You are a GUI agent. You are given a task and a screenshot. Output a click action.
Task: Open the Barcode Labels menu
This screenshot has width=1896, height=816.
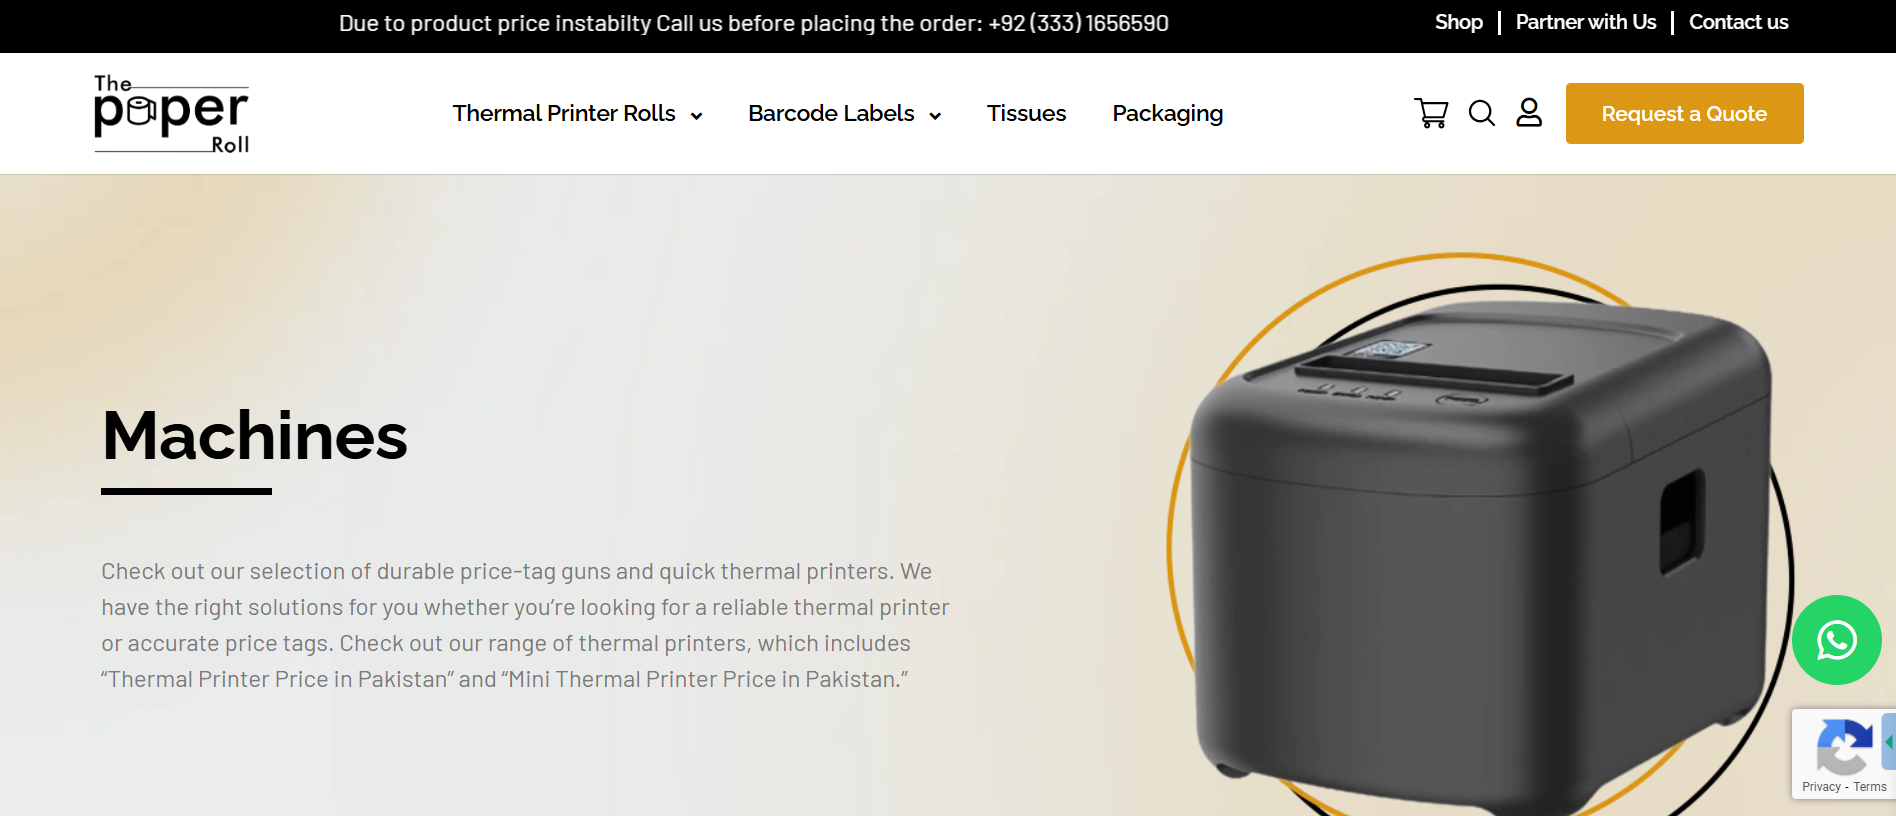[x=831, y=113]
